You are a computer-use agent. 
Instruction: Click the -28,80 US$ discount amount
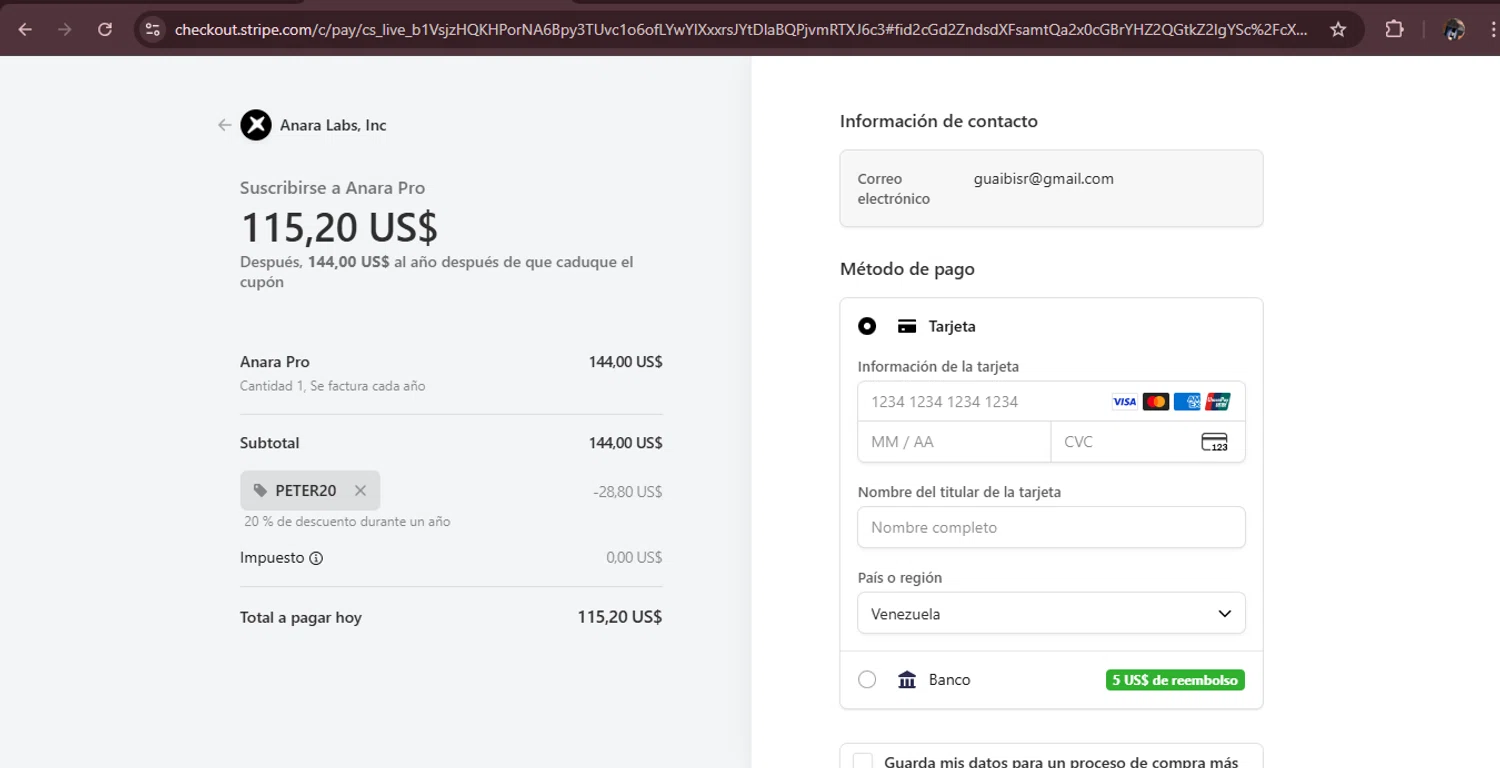point(628,492)
